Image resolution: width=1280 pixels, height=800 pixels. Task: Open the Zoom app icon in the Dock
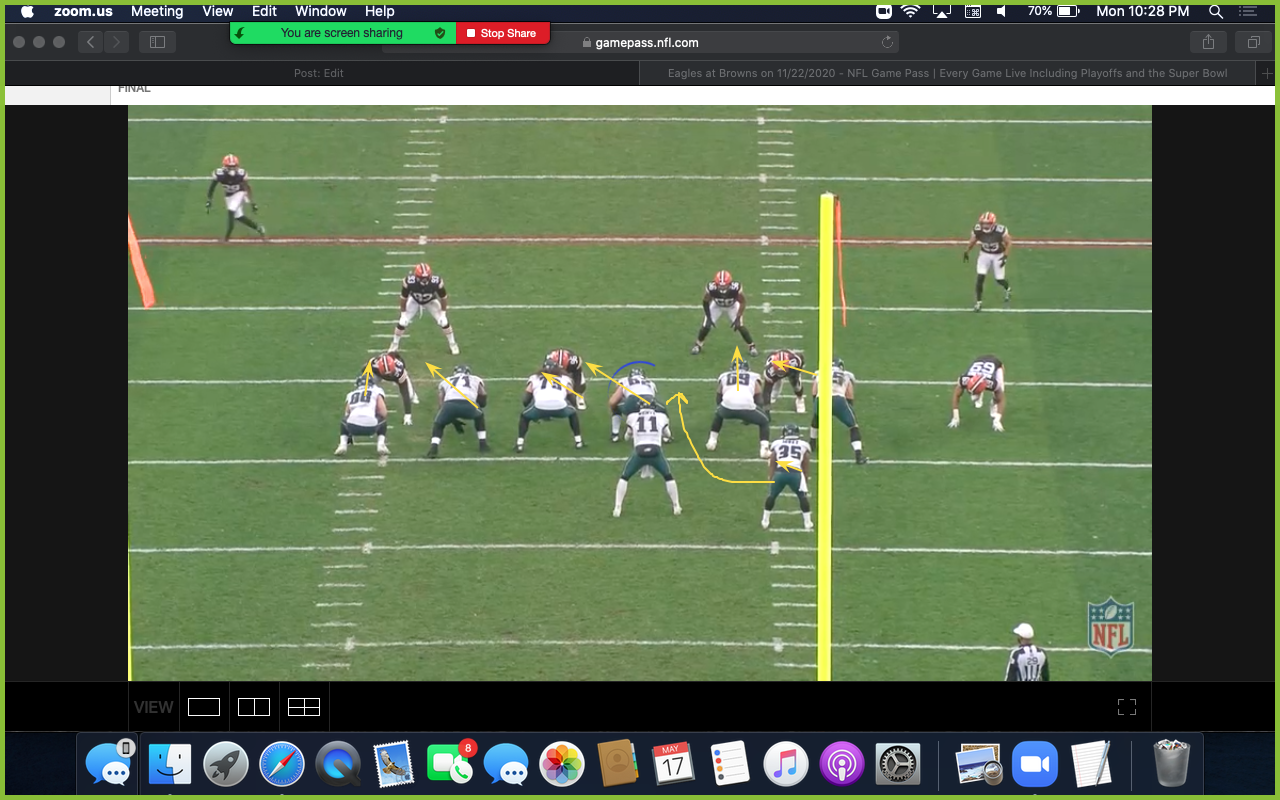pyautogui.click(x=1035, y=764)
